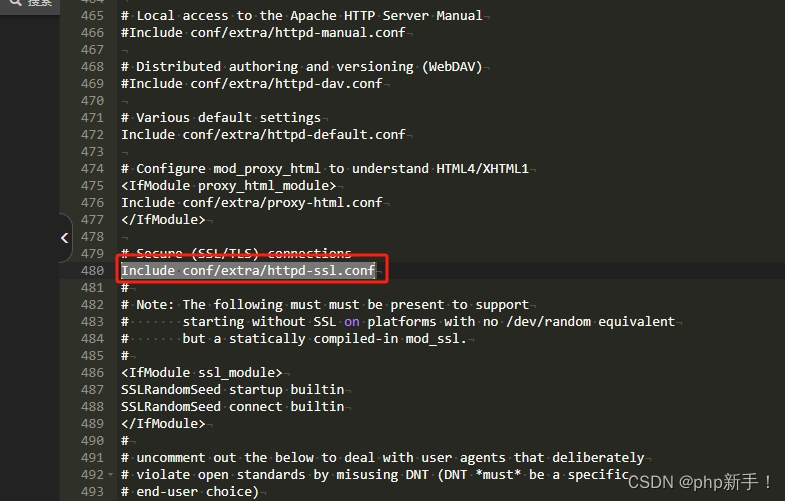Click the proxy-html.conf Include line
Image resolution: width=785 pixels, height=501 pixels.
click(x=251, y=203)
